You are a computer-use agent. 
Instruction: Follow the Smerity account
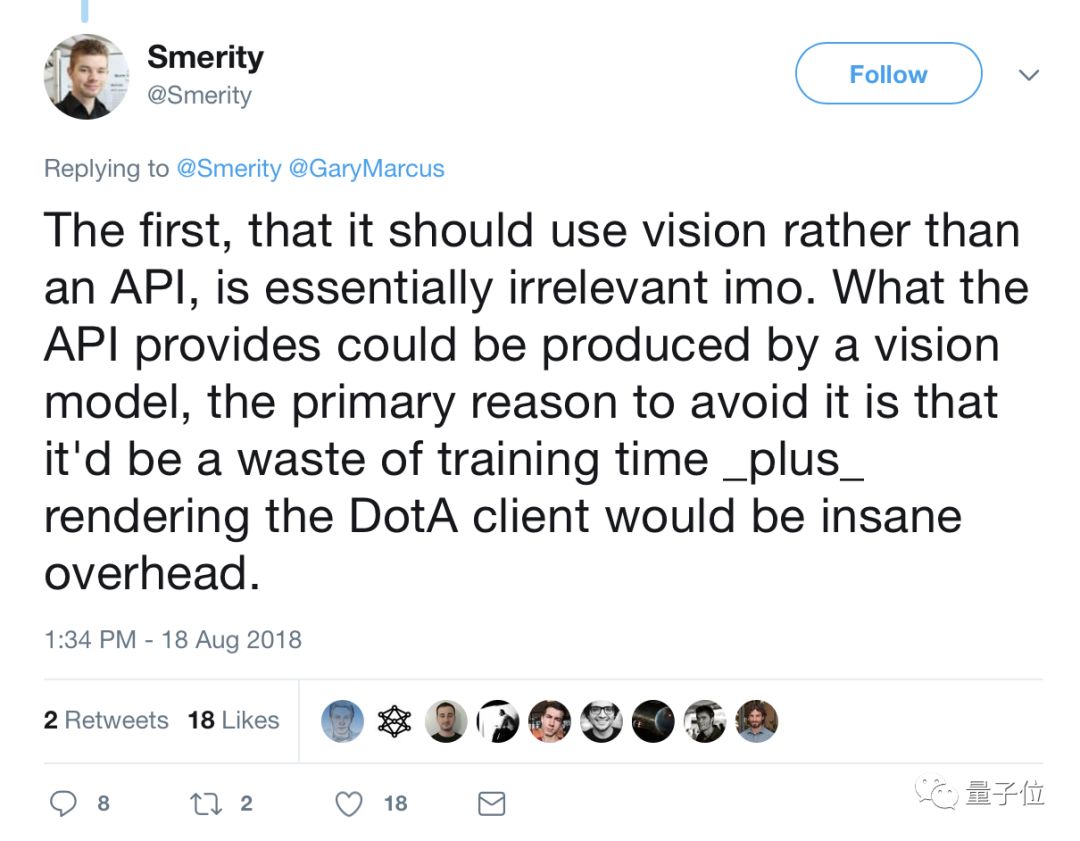(888, 74)
